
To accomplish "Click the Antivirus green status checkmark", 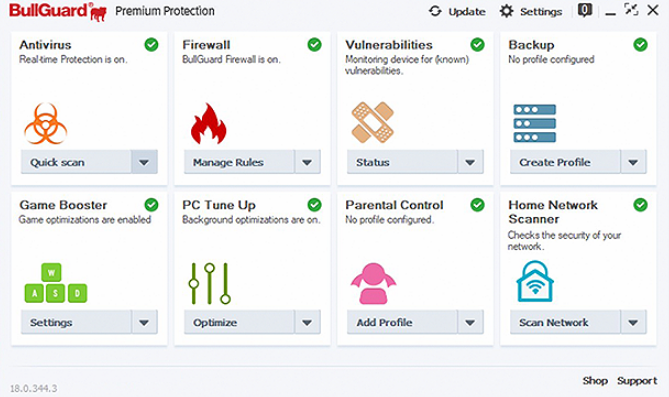I will pos(151,44).
